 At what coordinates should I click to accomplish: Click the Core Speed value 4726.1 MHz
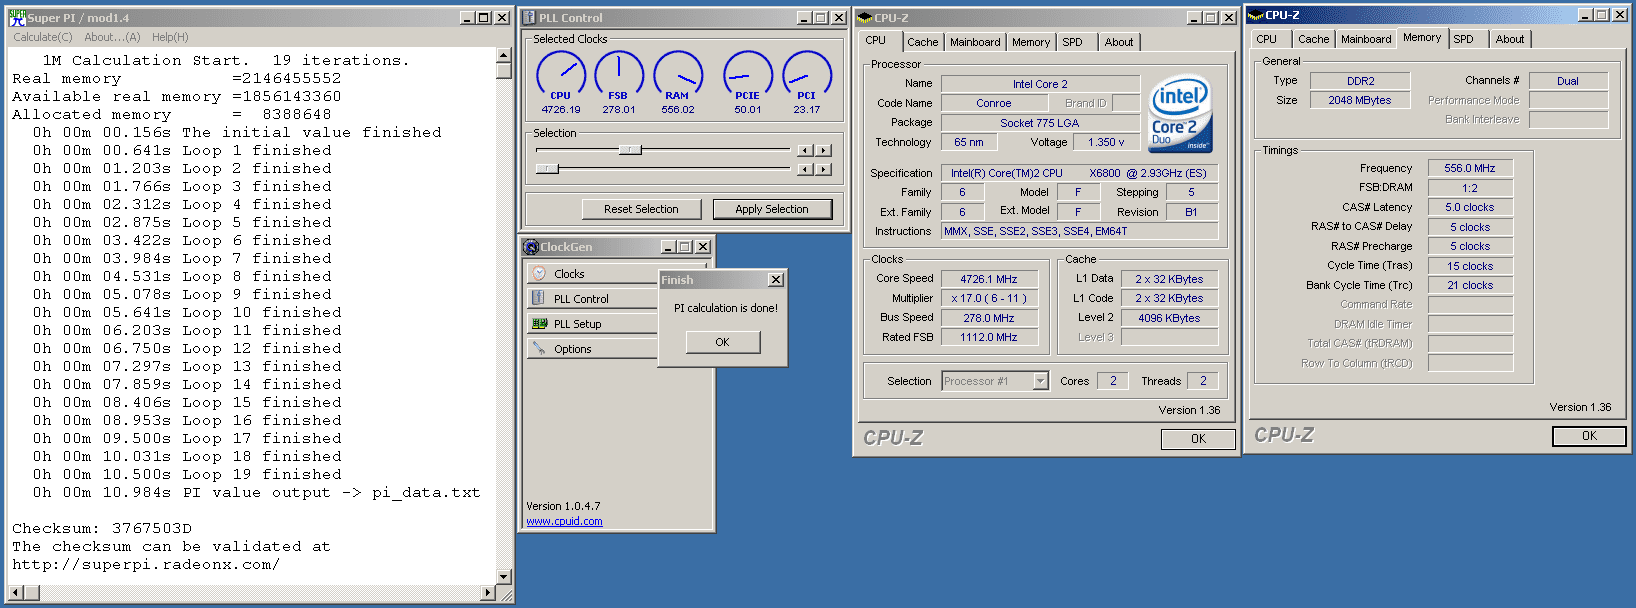coord(989,279)
